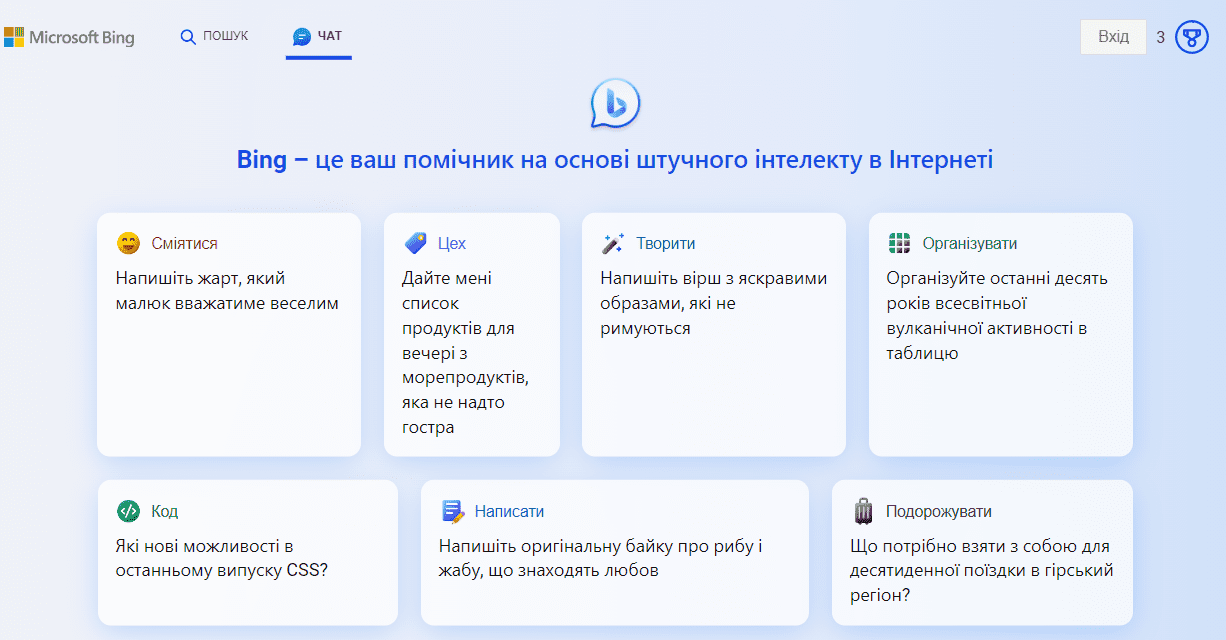Viewport: 1226px width, 640px height.
Task: Click the notepad pencil icon on Написати card
Action: tap(453, 511)
